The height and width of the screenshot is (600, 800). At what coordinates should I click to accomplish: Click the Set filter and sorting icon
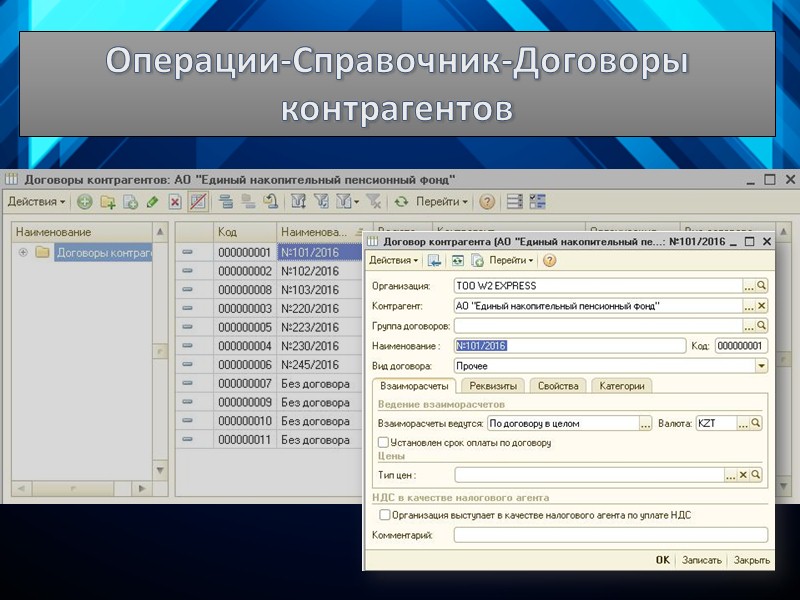(x=298, y=202)
